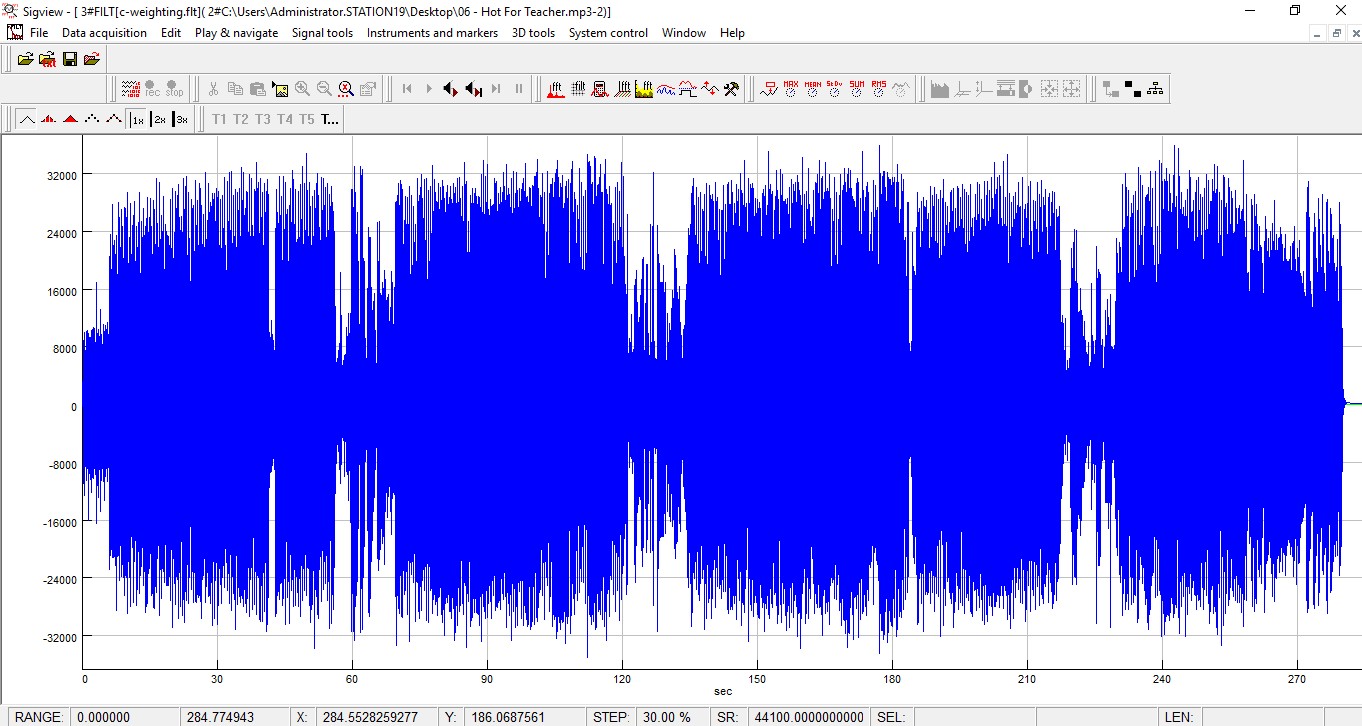Jump to signal start playback control
The image size is (1362, 726).
(407, 89)
